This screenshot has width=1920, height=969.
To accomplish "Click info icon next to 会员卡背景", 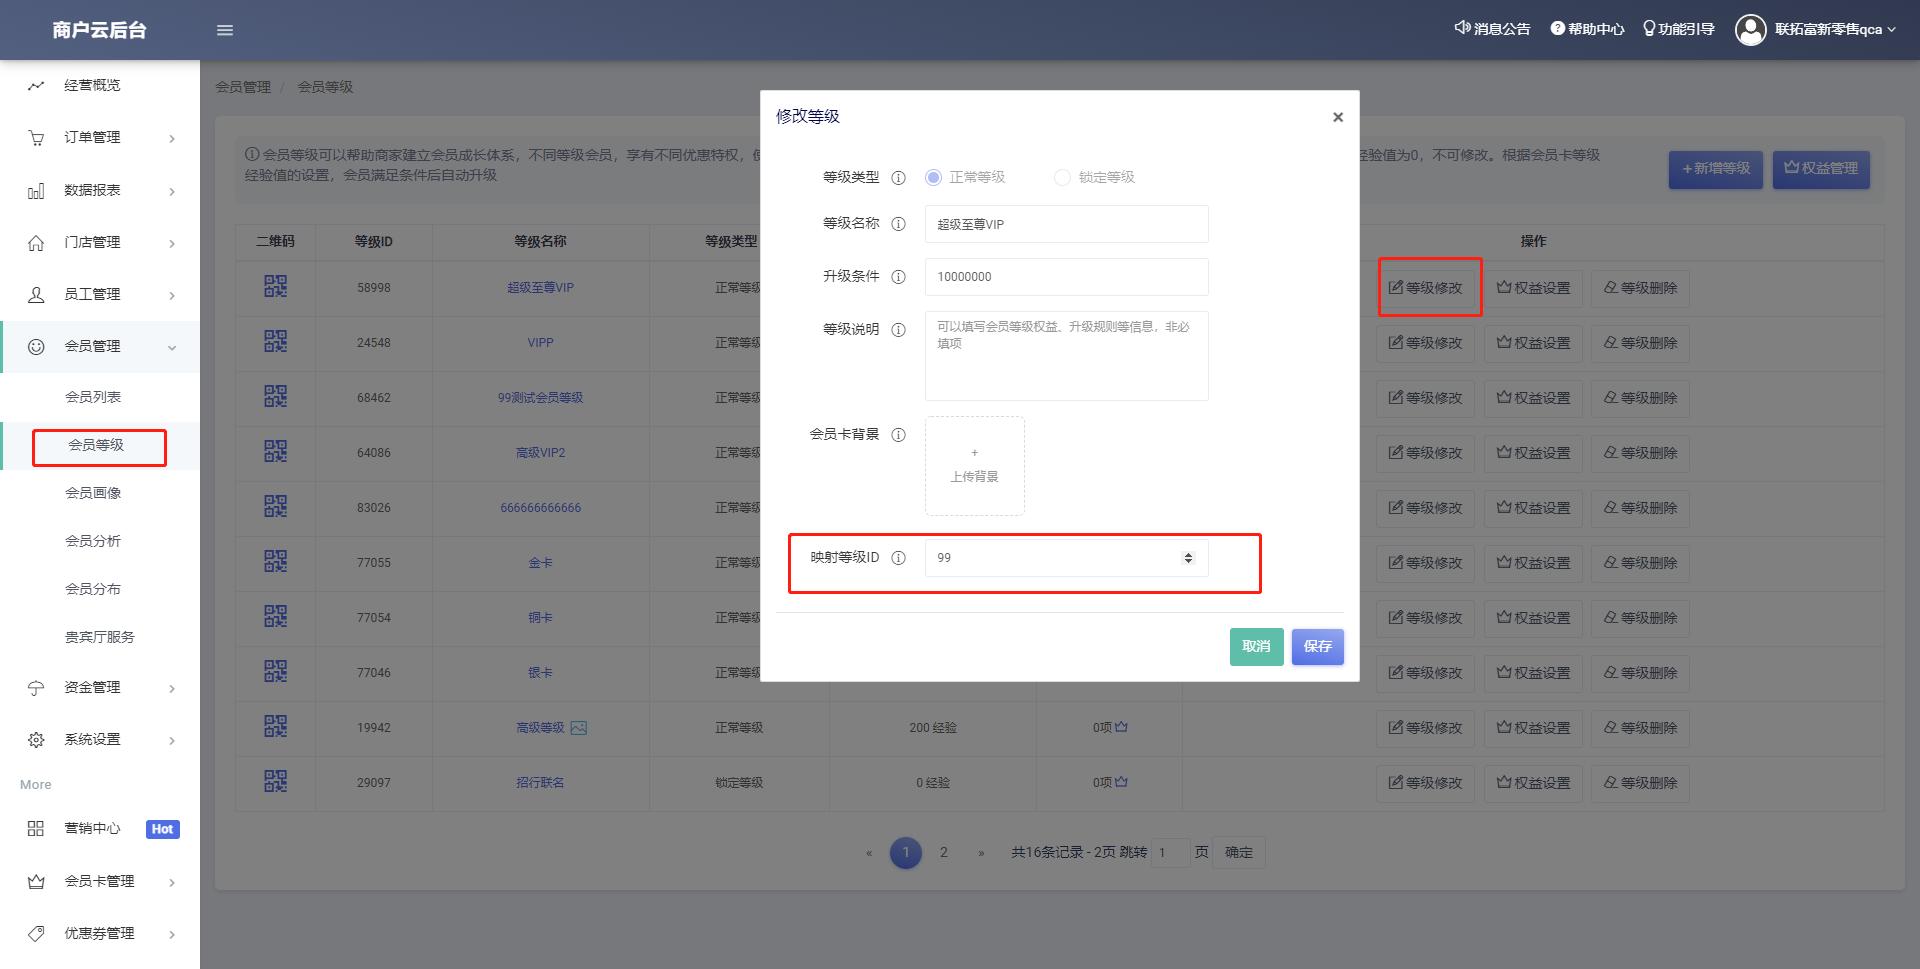I will (x=898, y=435).
